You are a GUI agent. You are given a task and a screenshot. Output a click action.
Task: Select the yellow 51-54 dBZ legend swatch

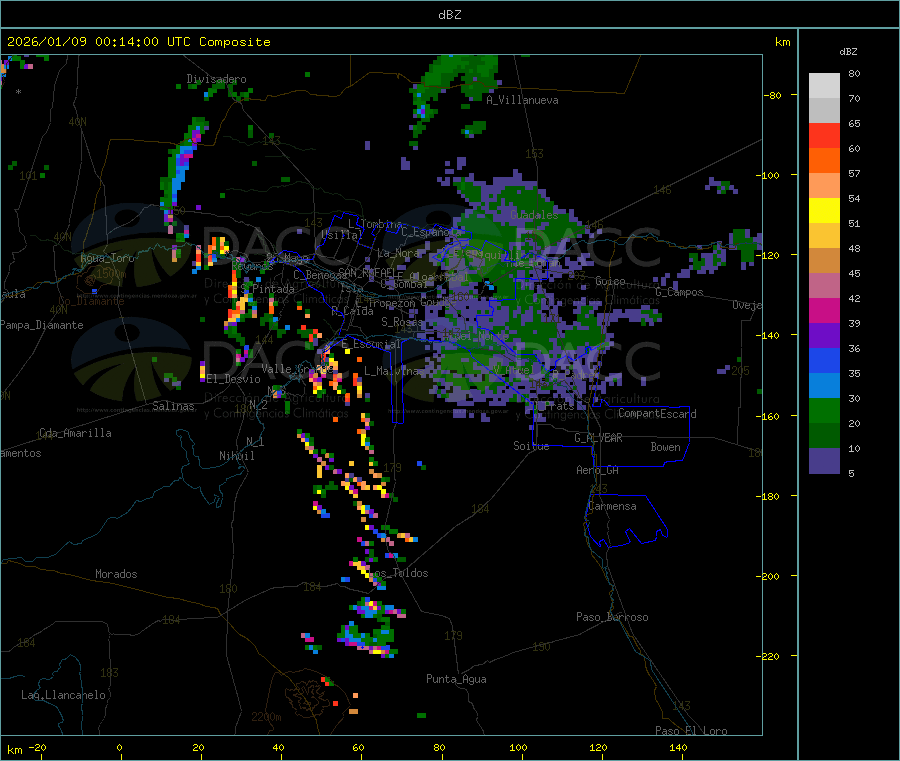824,211
